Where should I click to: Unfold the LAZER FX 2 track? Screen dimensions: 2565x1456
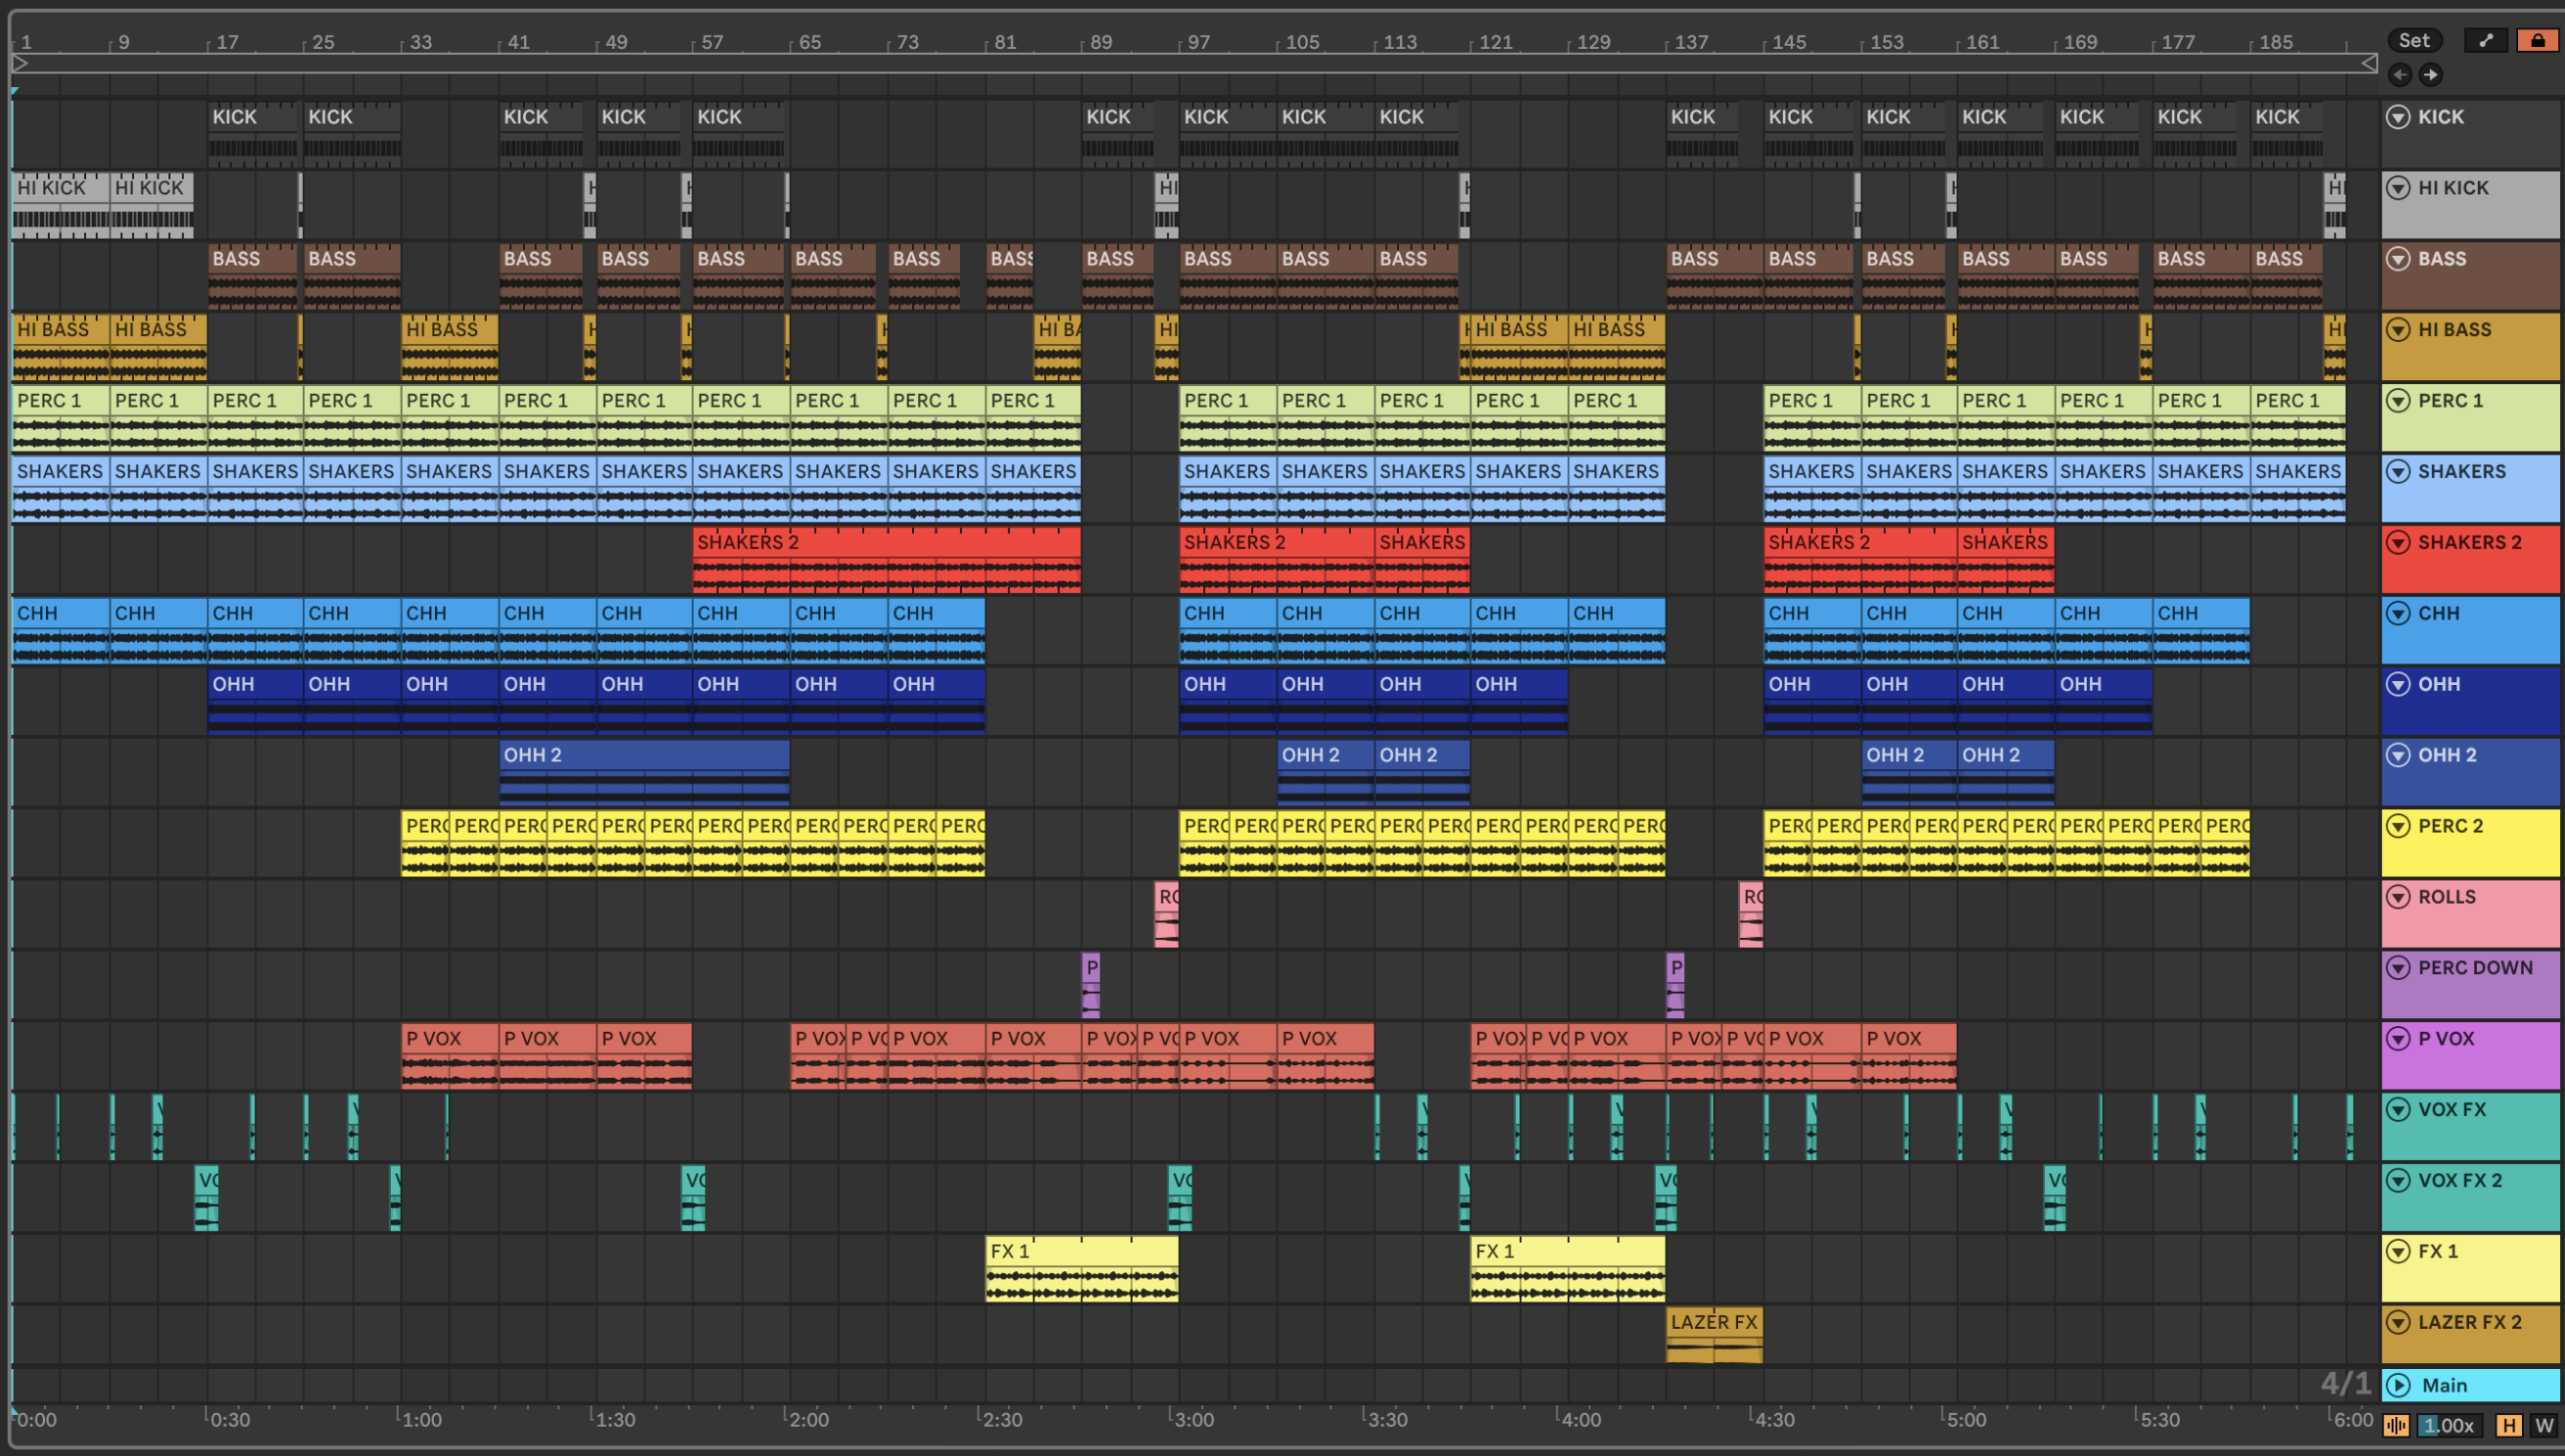[x=2398, y=1322]
